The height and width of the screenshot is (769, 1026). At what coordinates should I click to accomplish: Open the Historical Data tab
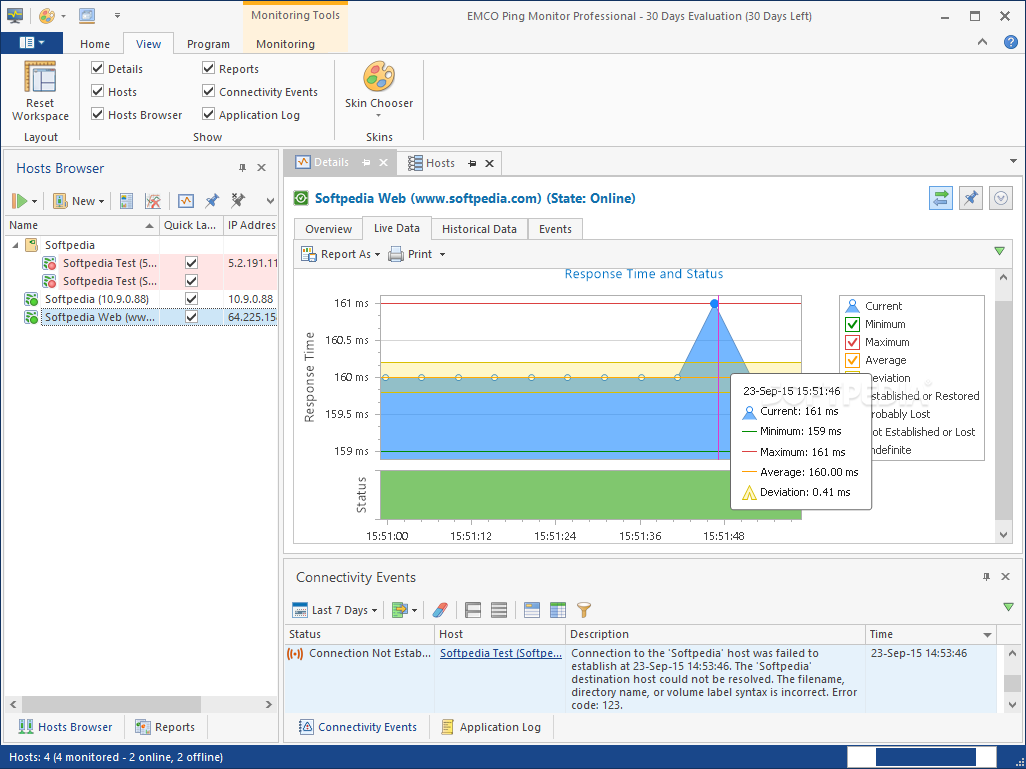pyautogui.click(x=479, y=229)
